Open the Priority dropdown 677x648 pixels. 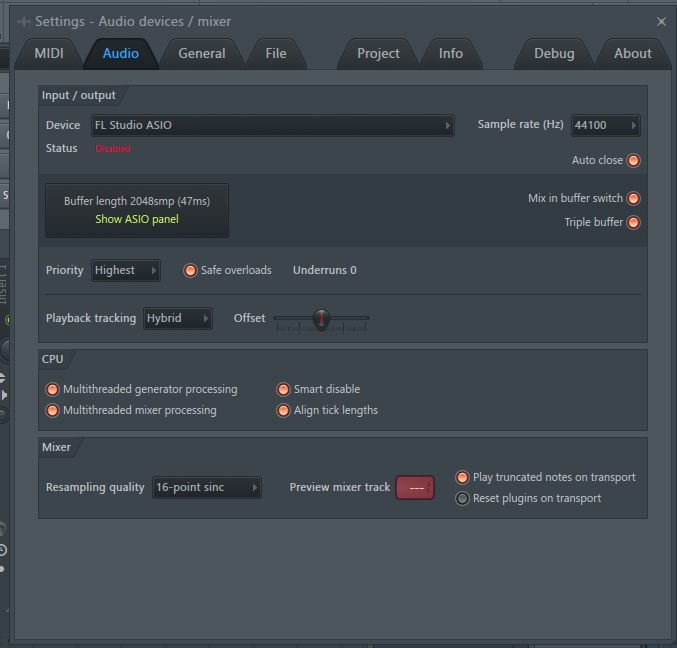click(x=125, y=270)
